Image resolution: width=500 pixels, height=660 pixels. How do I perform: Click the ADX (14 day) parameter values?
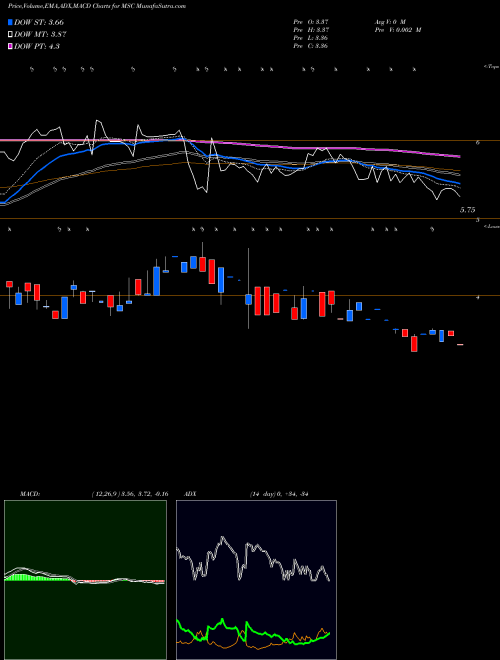(279, 494)
